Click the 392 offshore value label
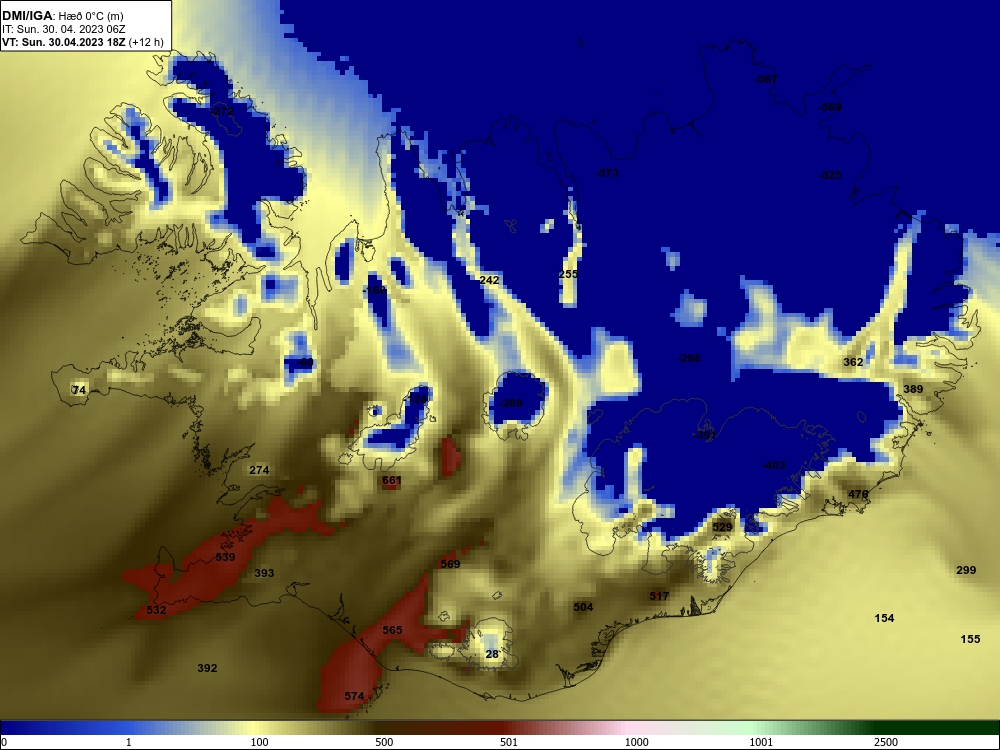 click(207, 668)
